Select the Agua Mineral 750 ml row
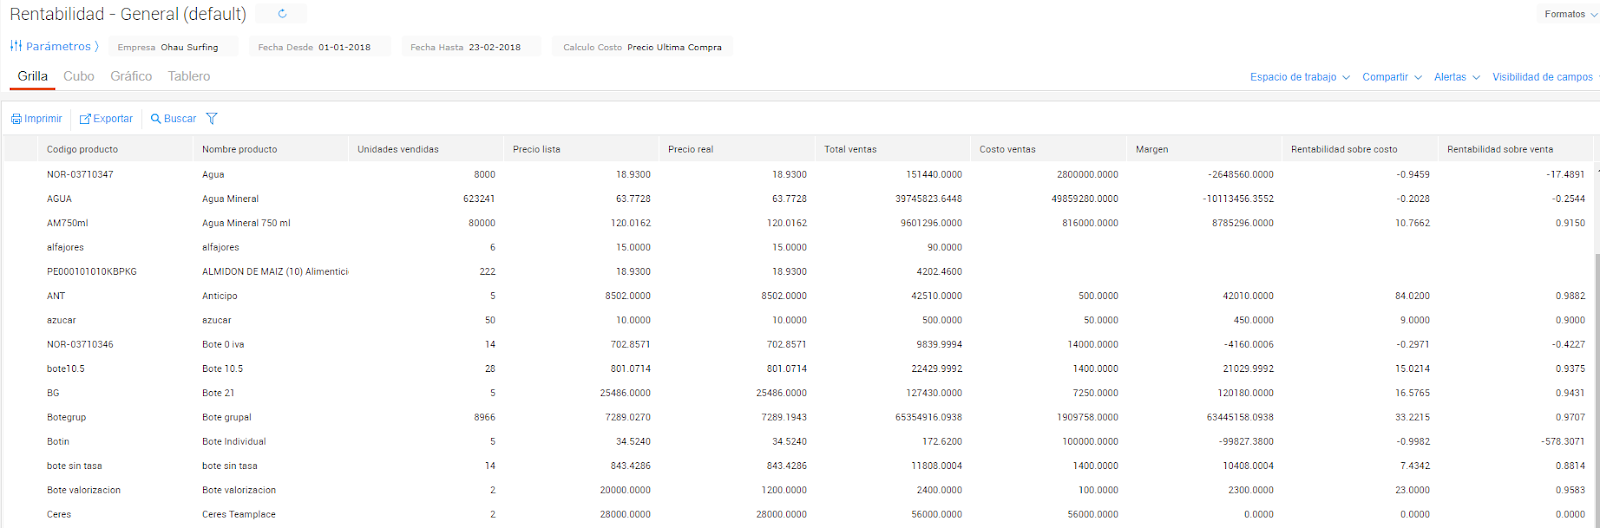The height and width of the screenshot is (528, 1600). point(246,223)
